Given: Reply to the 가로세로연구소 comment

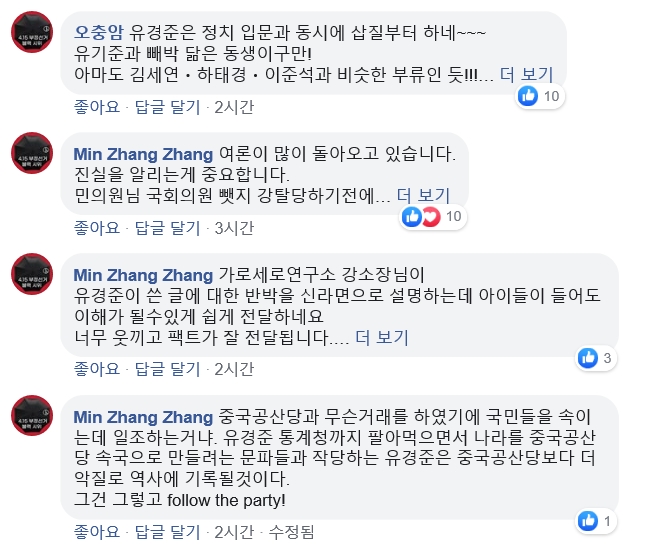Looking at the screenshot, I should tap(168, 369).
